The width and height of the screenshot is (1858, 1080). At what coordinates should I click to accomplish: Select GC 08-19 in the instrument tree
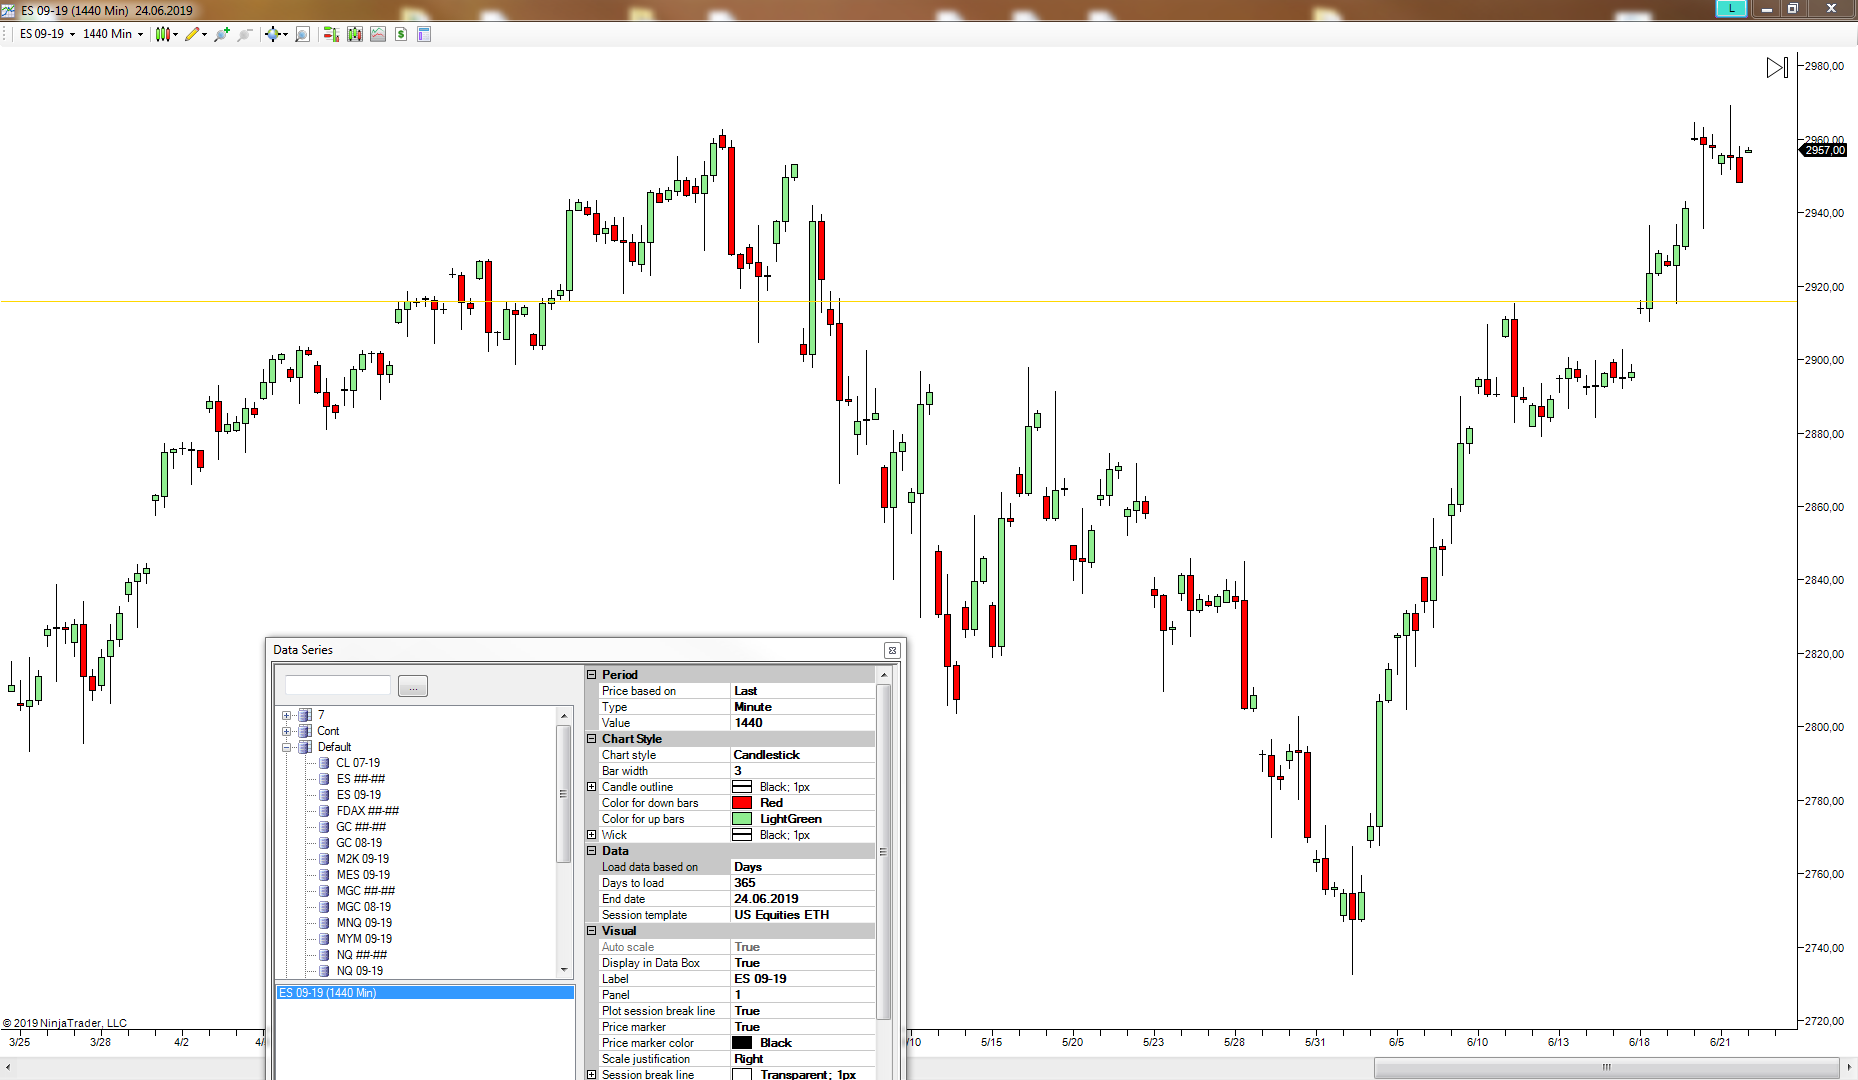coord(359,843)
